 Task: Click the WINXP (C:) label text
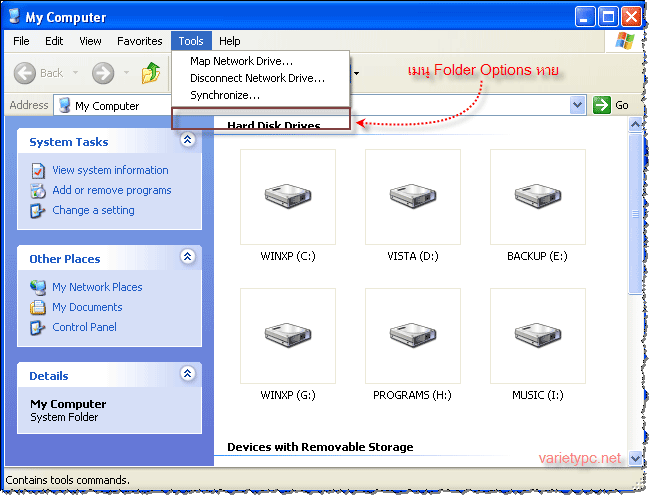click(x=288, y=256)
